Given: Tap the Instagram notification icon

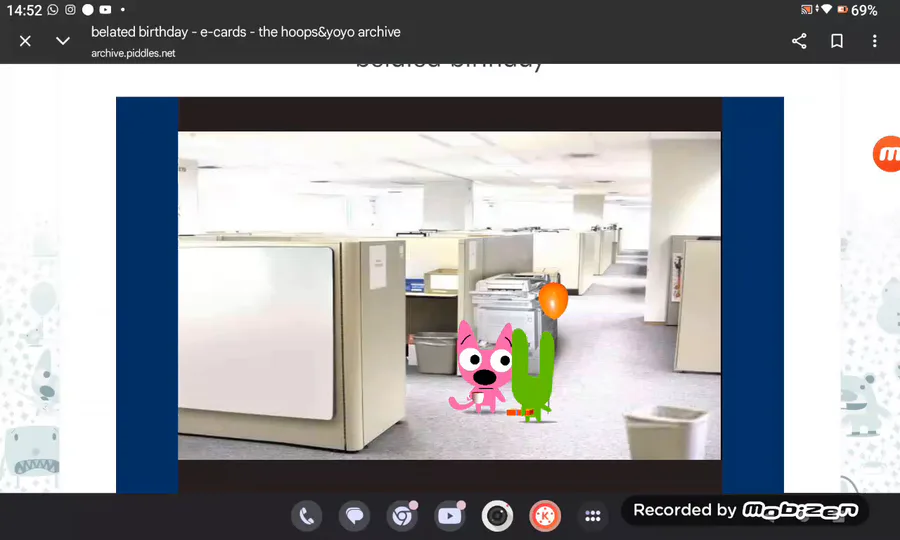Looking at the screenshot, I should [70, 10].
